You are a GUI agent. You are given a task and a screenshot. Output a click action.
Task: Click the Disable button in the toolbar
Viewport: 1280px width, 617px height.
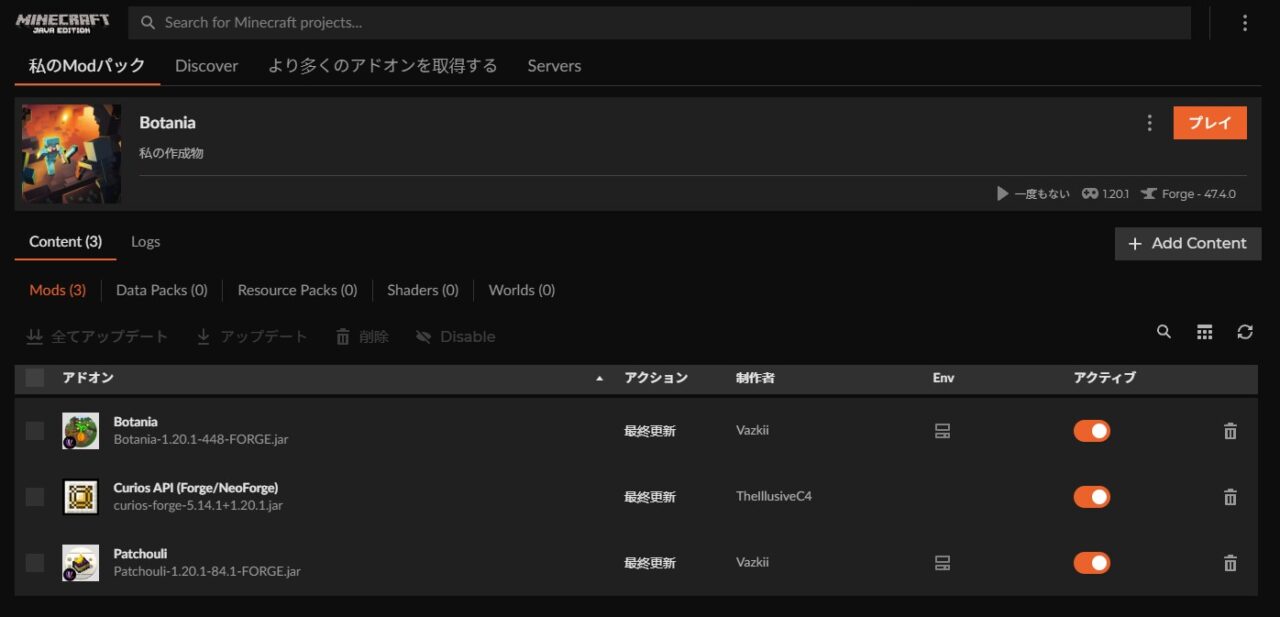[455, 337]
